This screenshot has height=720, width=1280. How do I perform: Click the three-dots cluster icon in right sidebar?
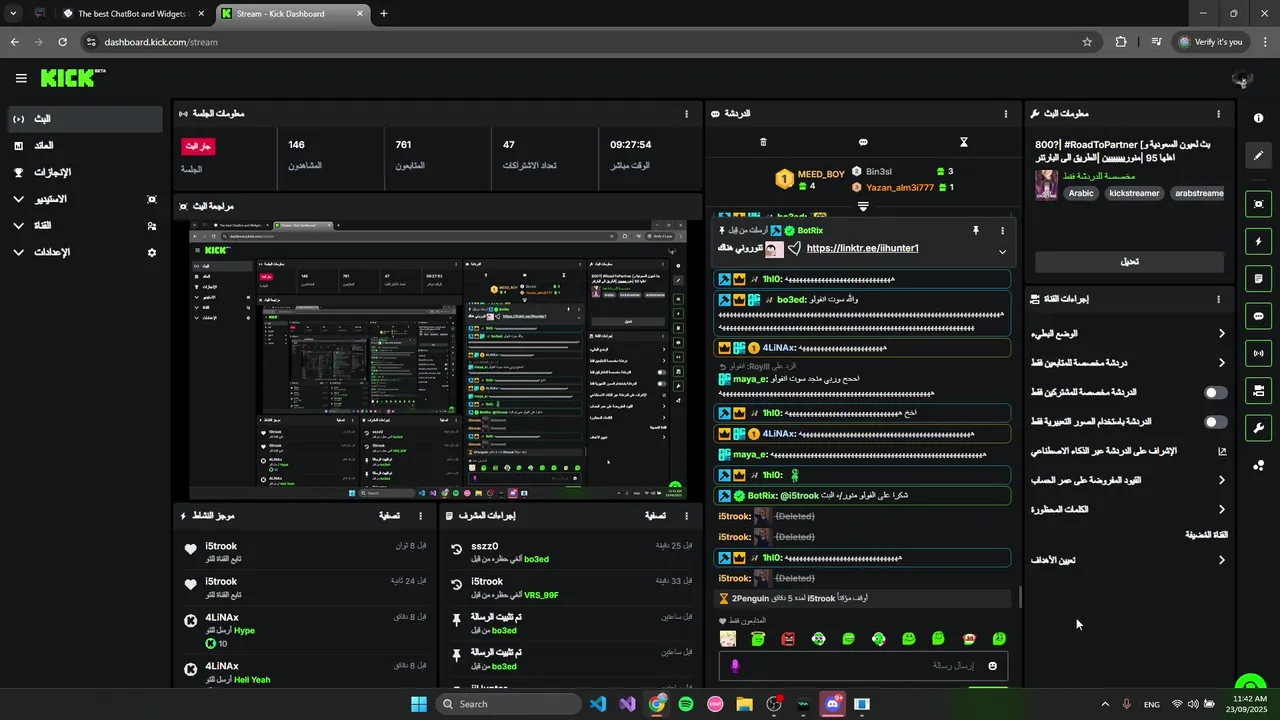pyautogui.click(x=1258, y=465)
